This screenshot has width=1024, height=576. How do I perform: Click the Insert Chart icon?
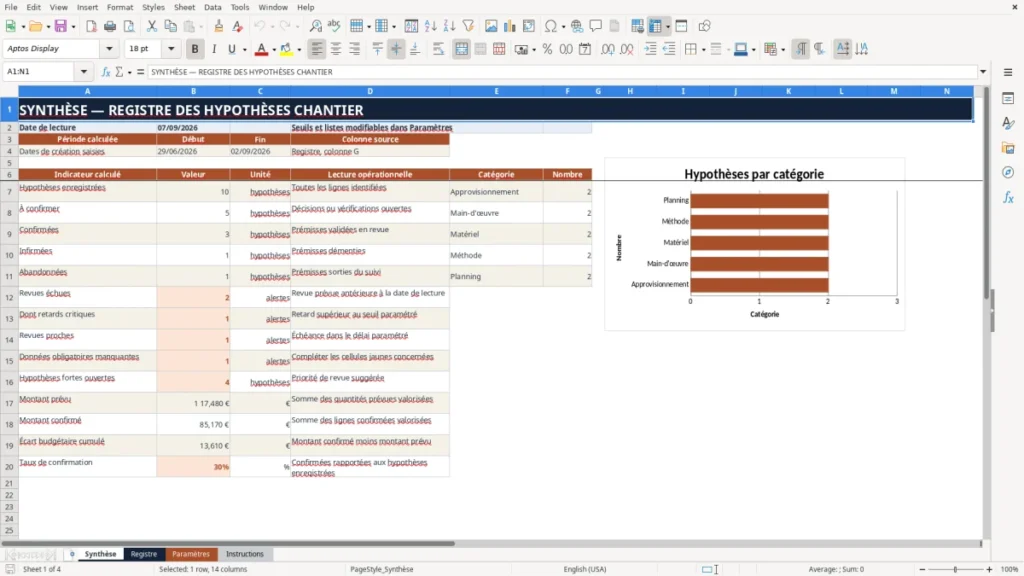pos(509,26)
